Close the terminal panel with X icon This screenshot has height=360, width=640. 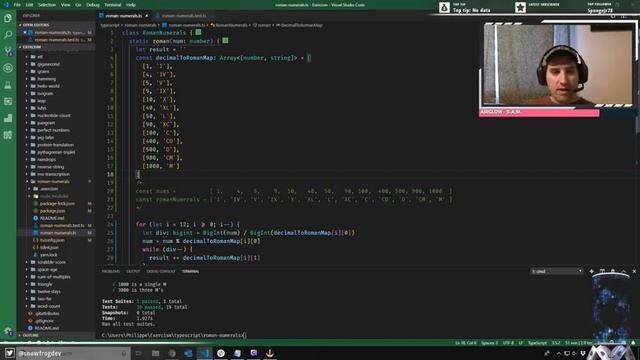(x=634, y=271)
